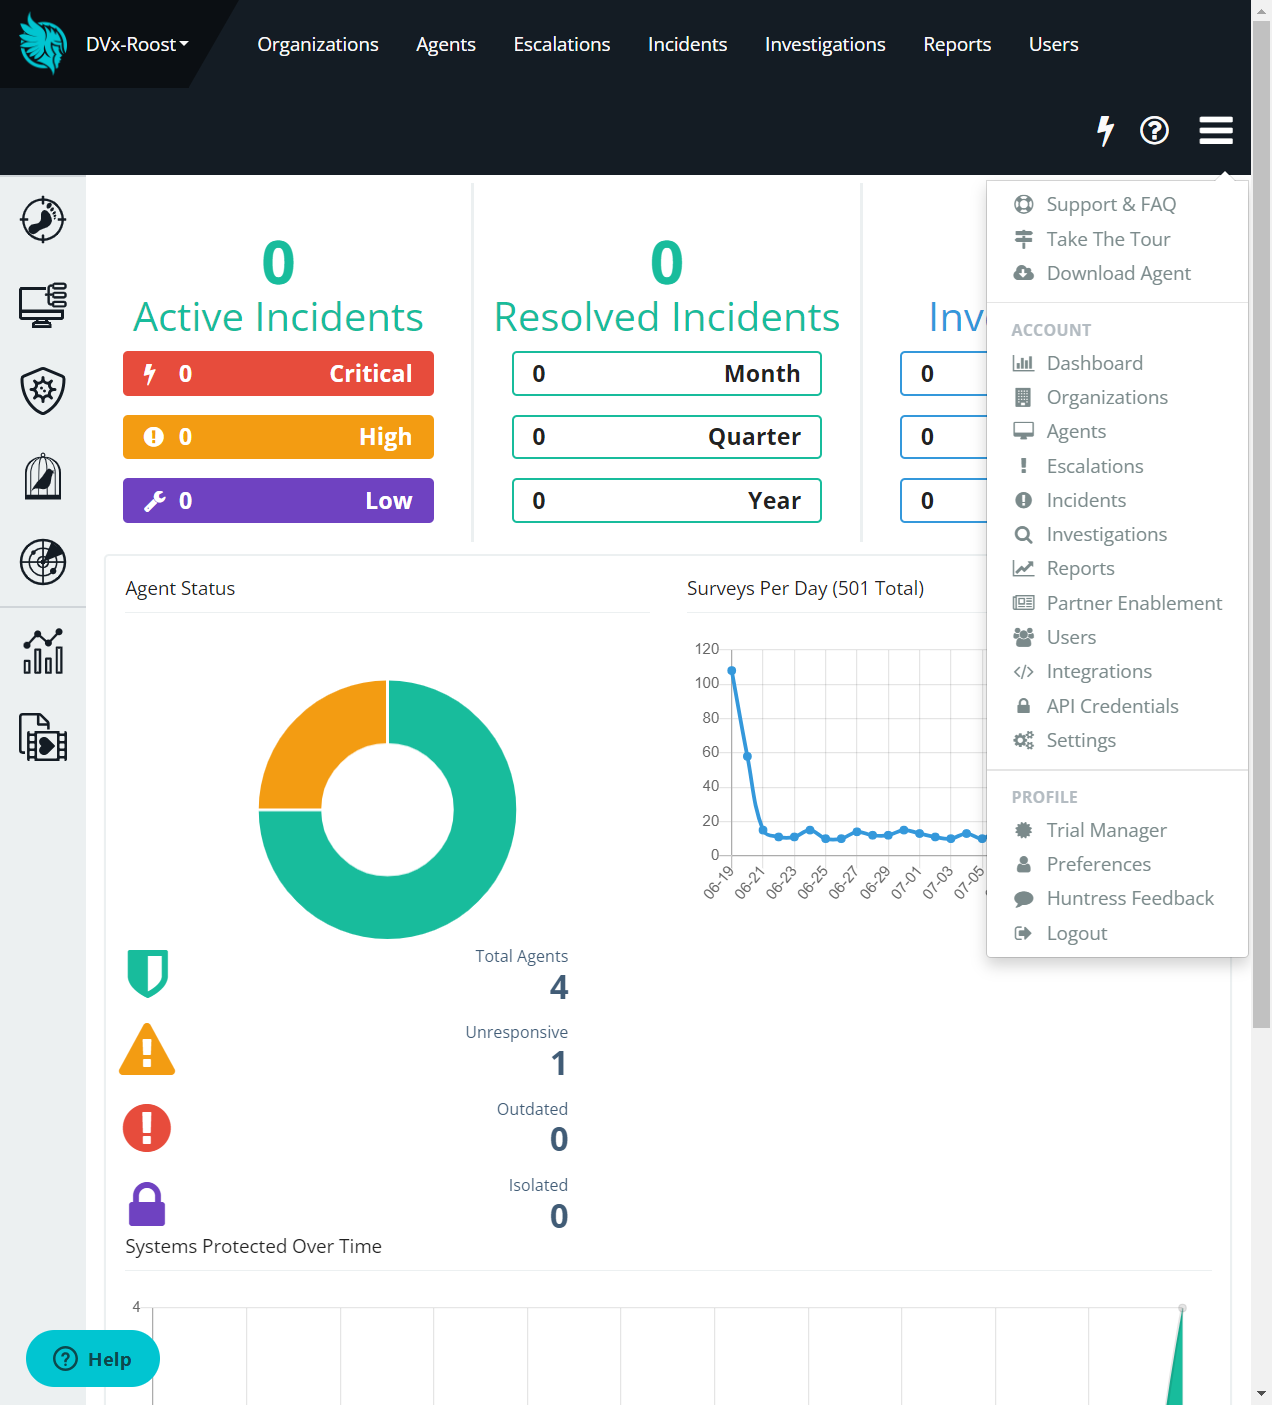
Task: Open the canary birdcage sidebar icon
Action: pos(43,476)
